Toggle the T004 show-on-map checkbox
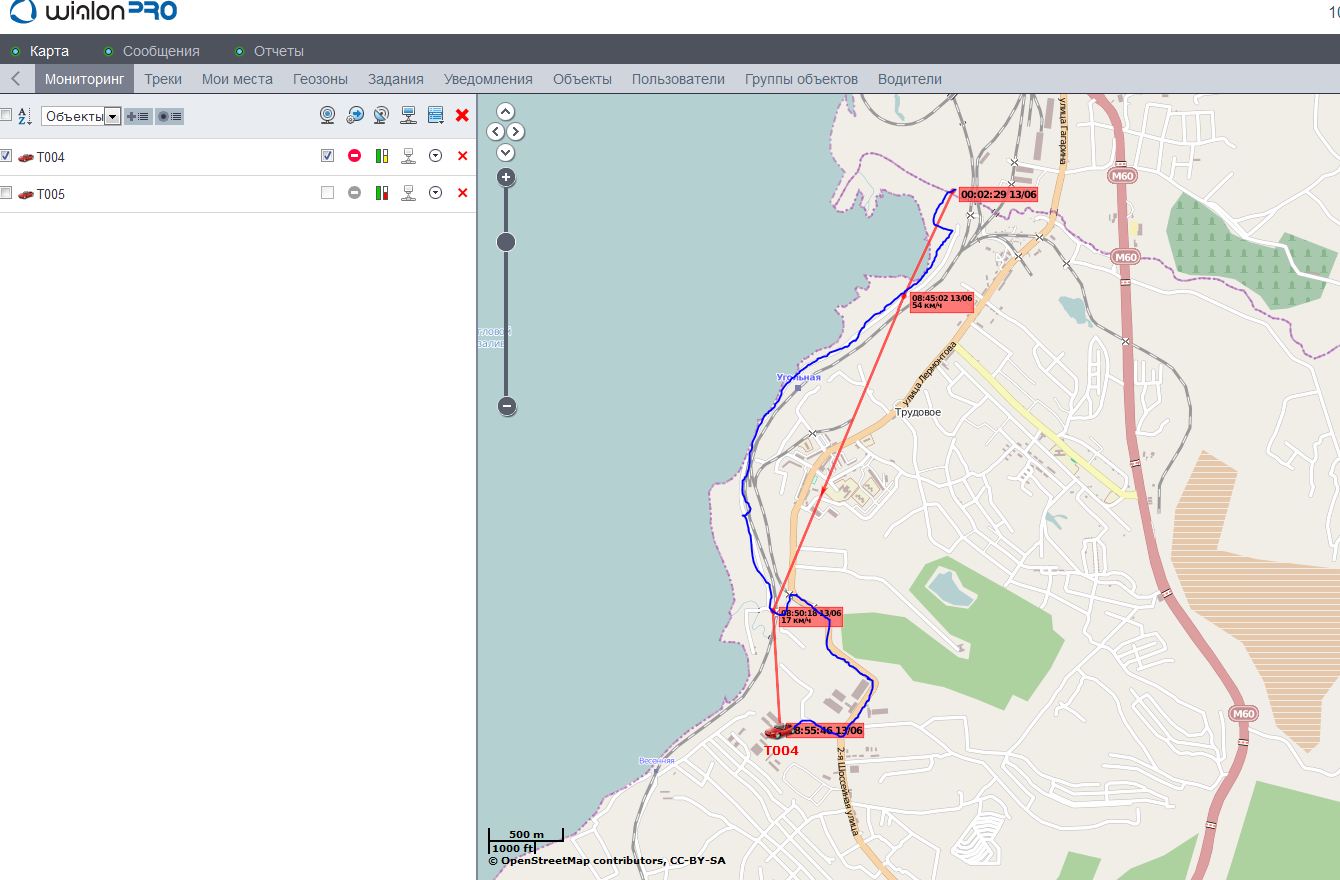This screenshot has height=880, width=1340. (x=327, y=156)
